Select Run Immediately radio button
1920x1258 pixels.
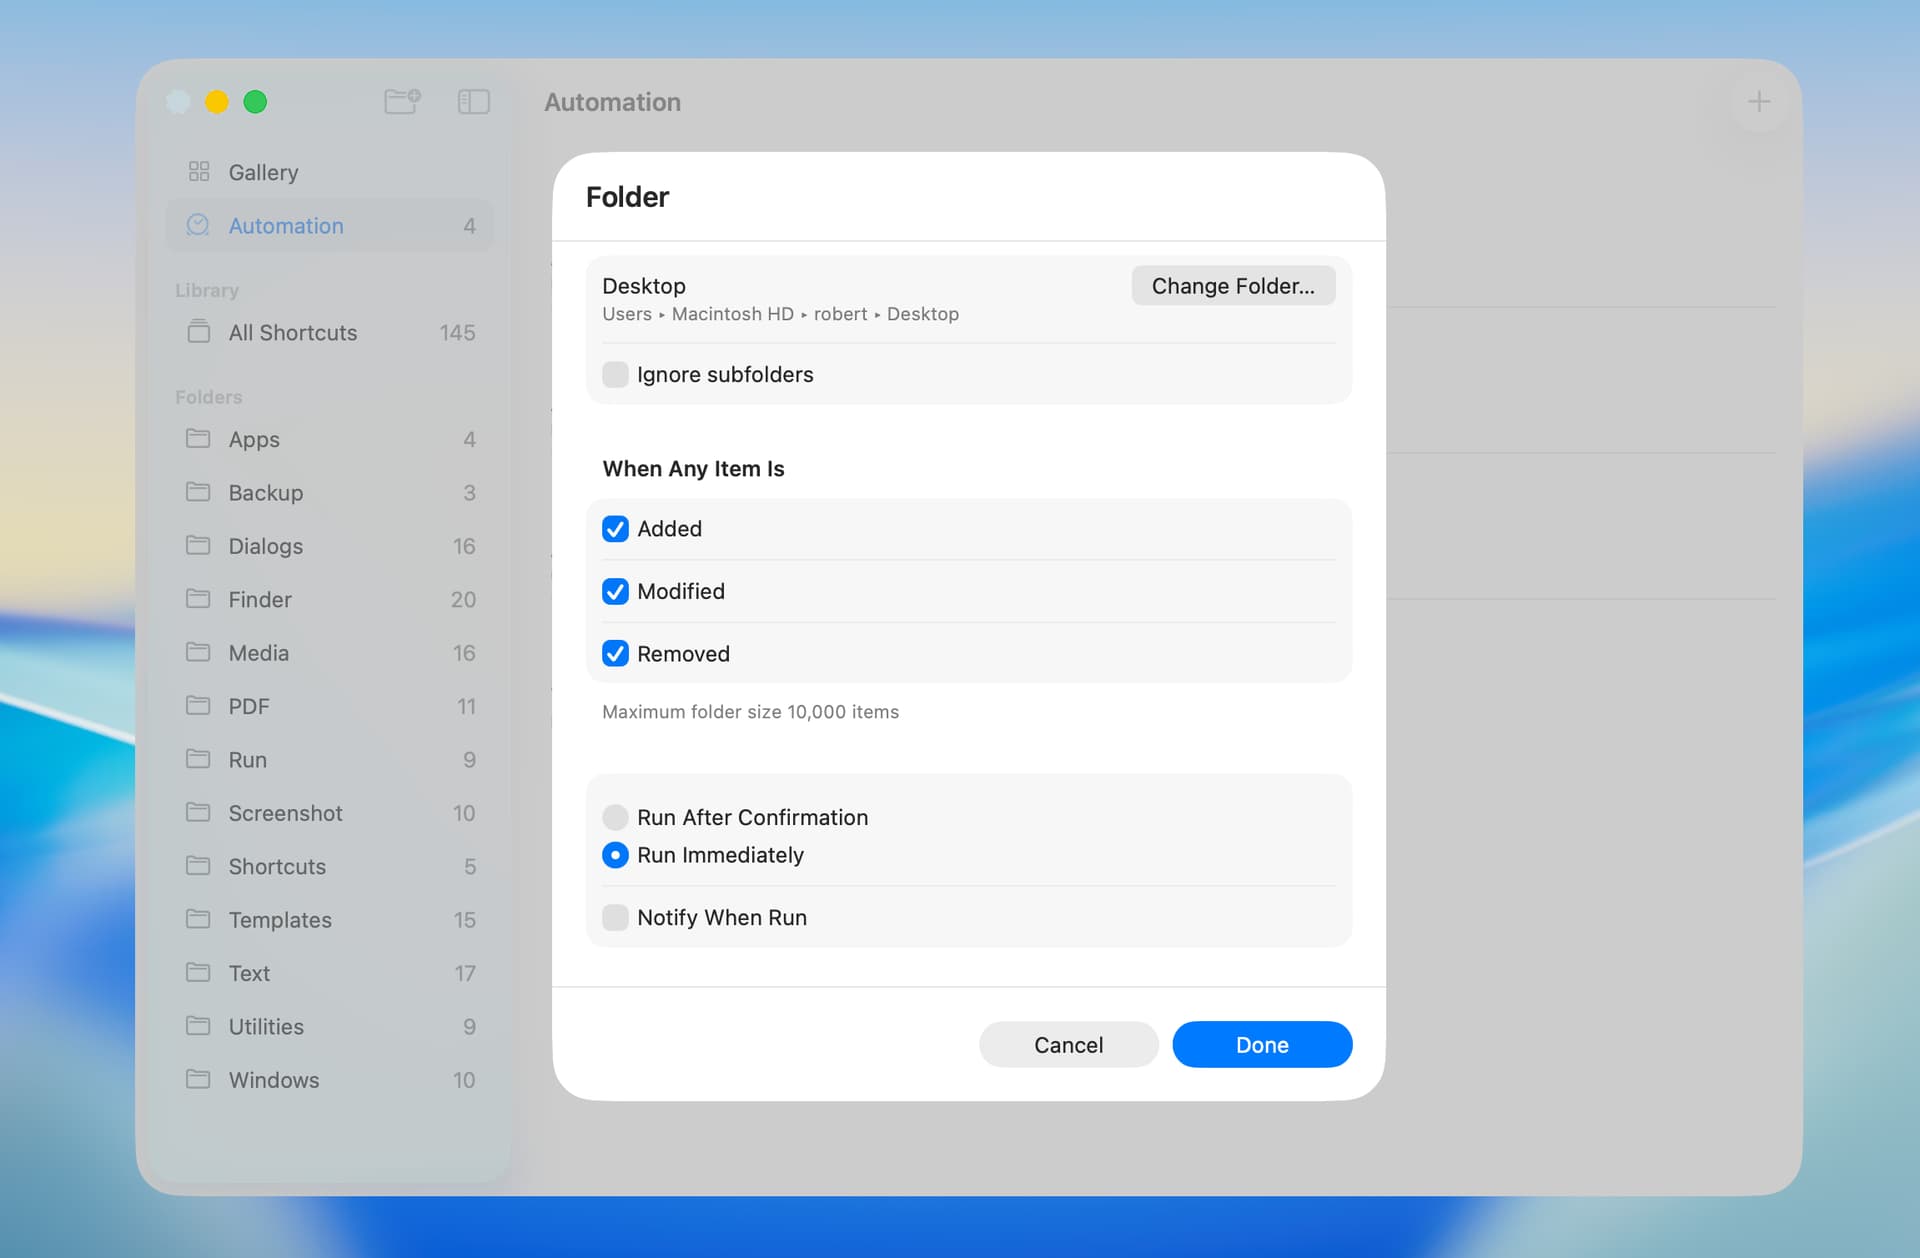click(x=615, y=855)
